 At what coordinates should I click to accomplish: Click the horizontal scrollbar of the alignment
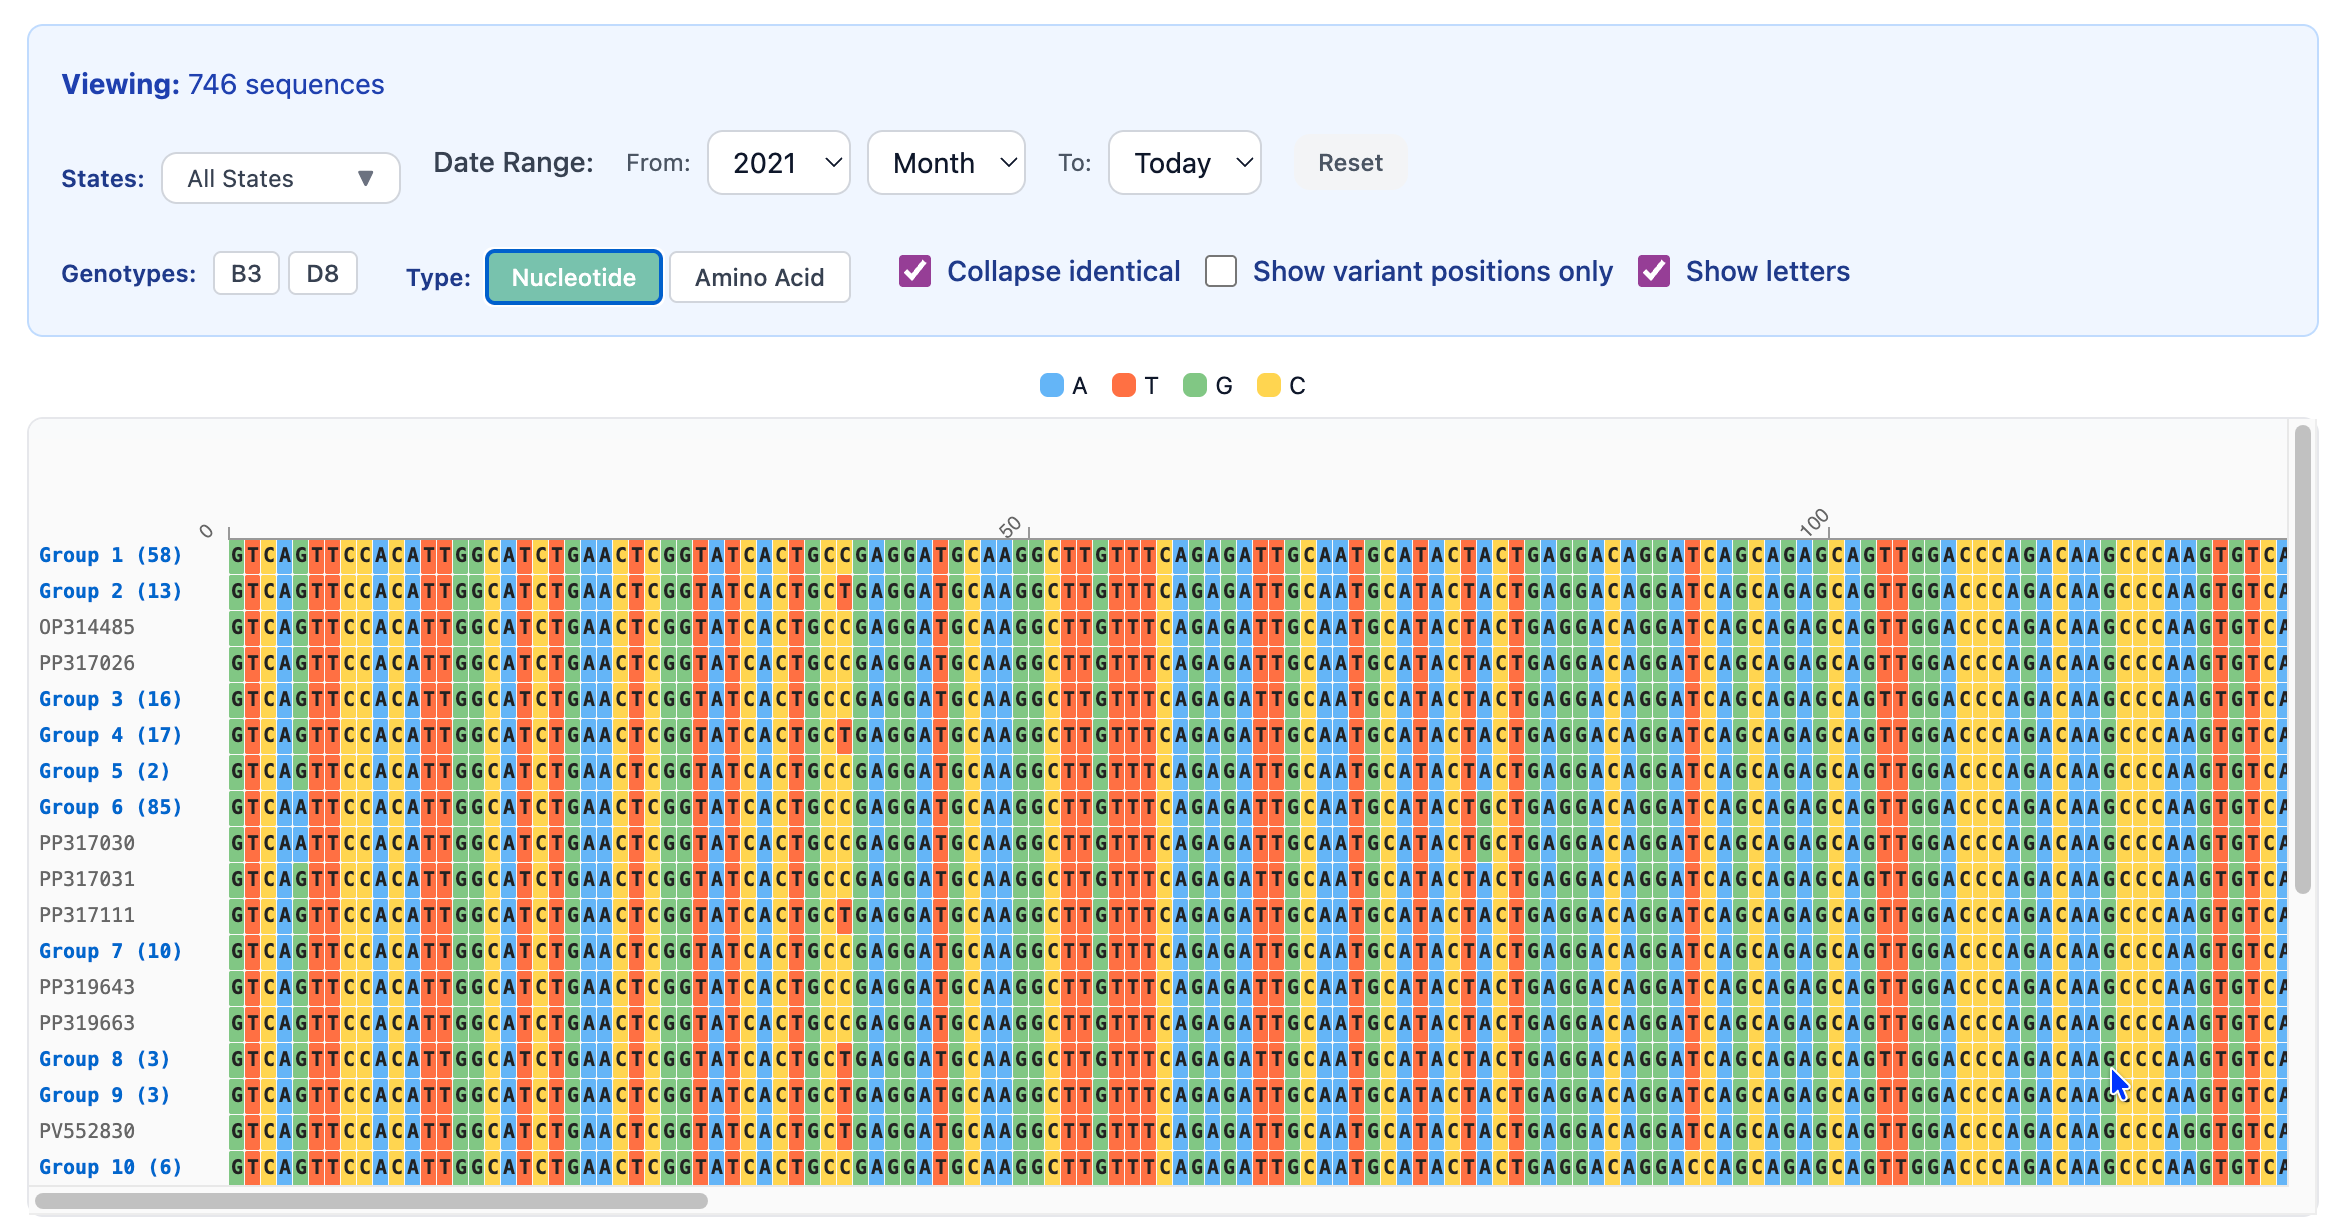[371, 1200]
